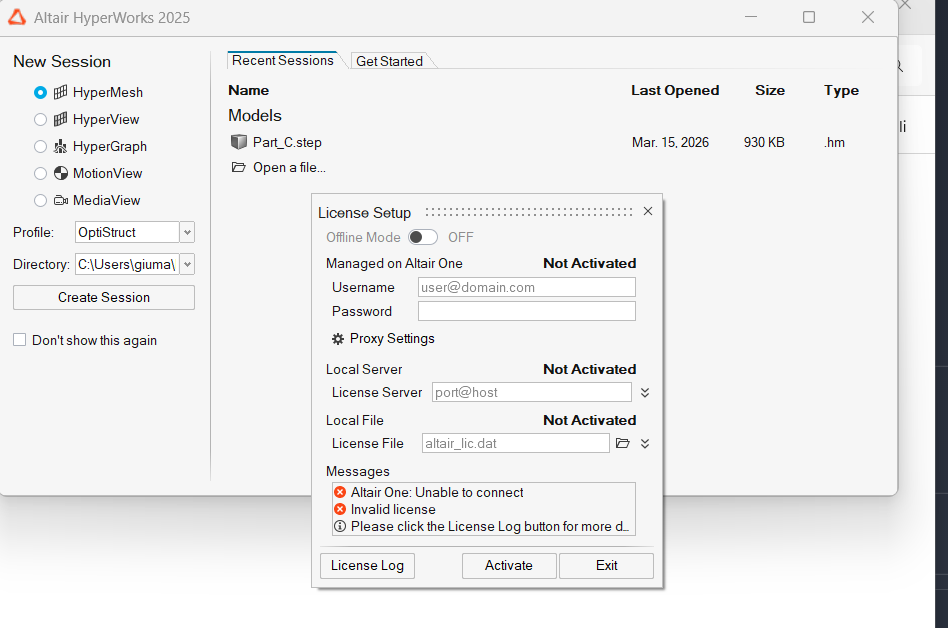Click the License File input field
The height and width of the screenshot is (628, 948).
tap(516, 443)
